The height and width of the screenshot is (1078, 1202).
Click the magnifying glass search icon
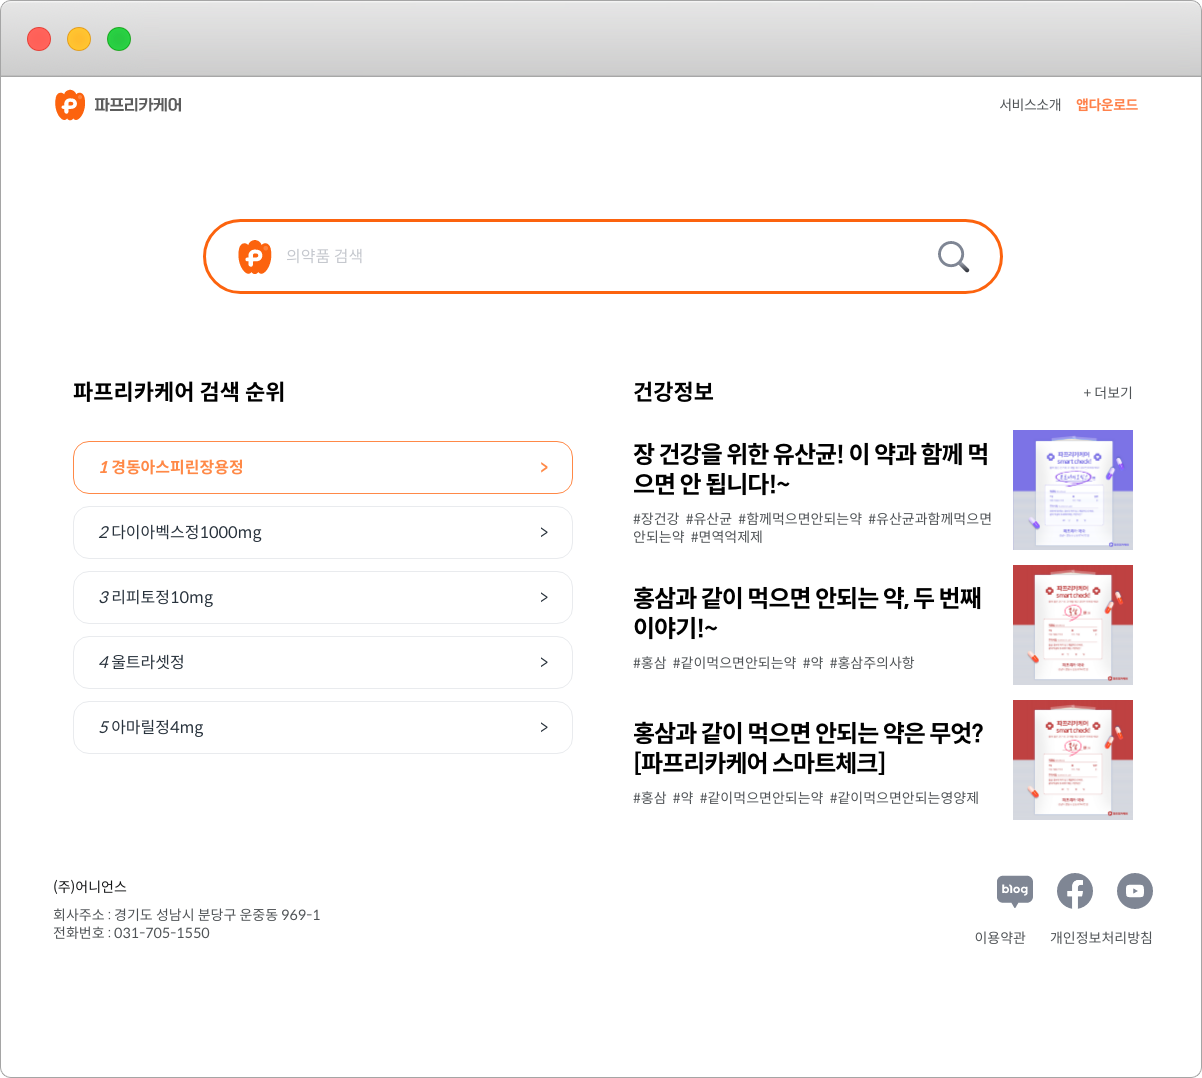pyautogui.click(x=953, y=257)
